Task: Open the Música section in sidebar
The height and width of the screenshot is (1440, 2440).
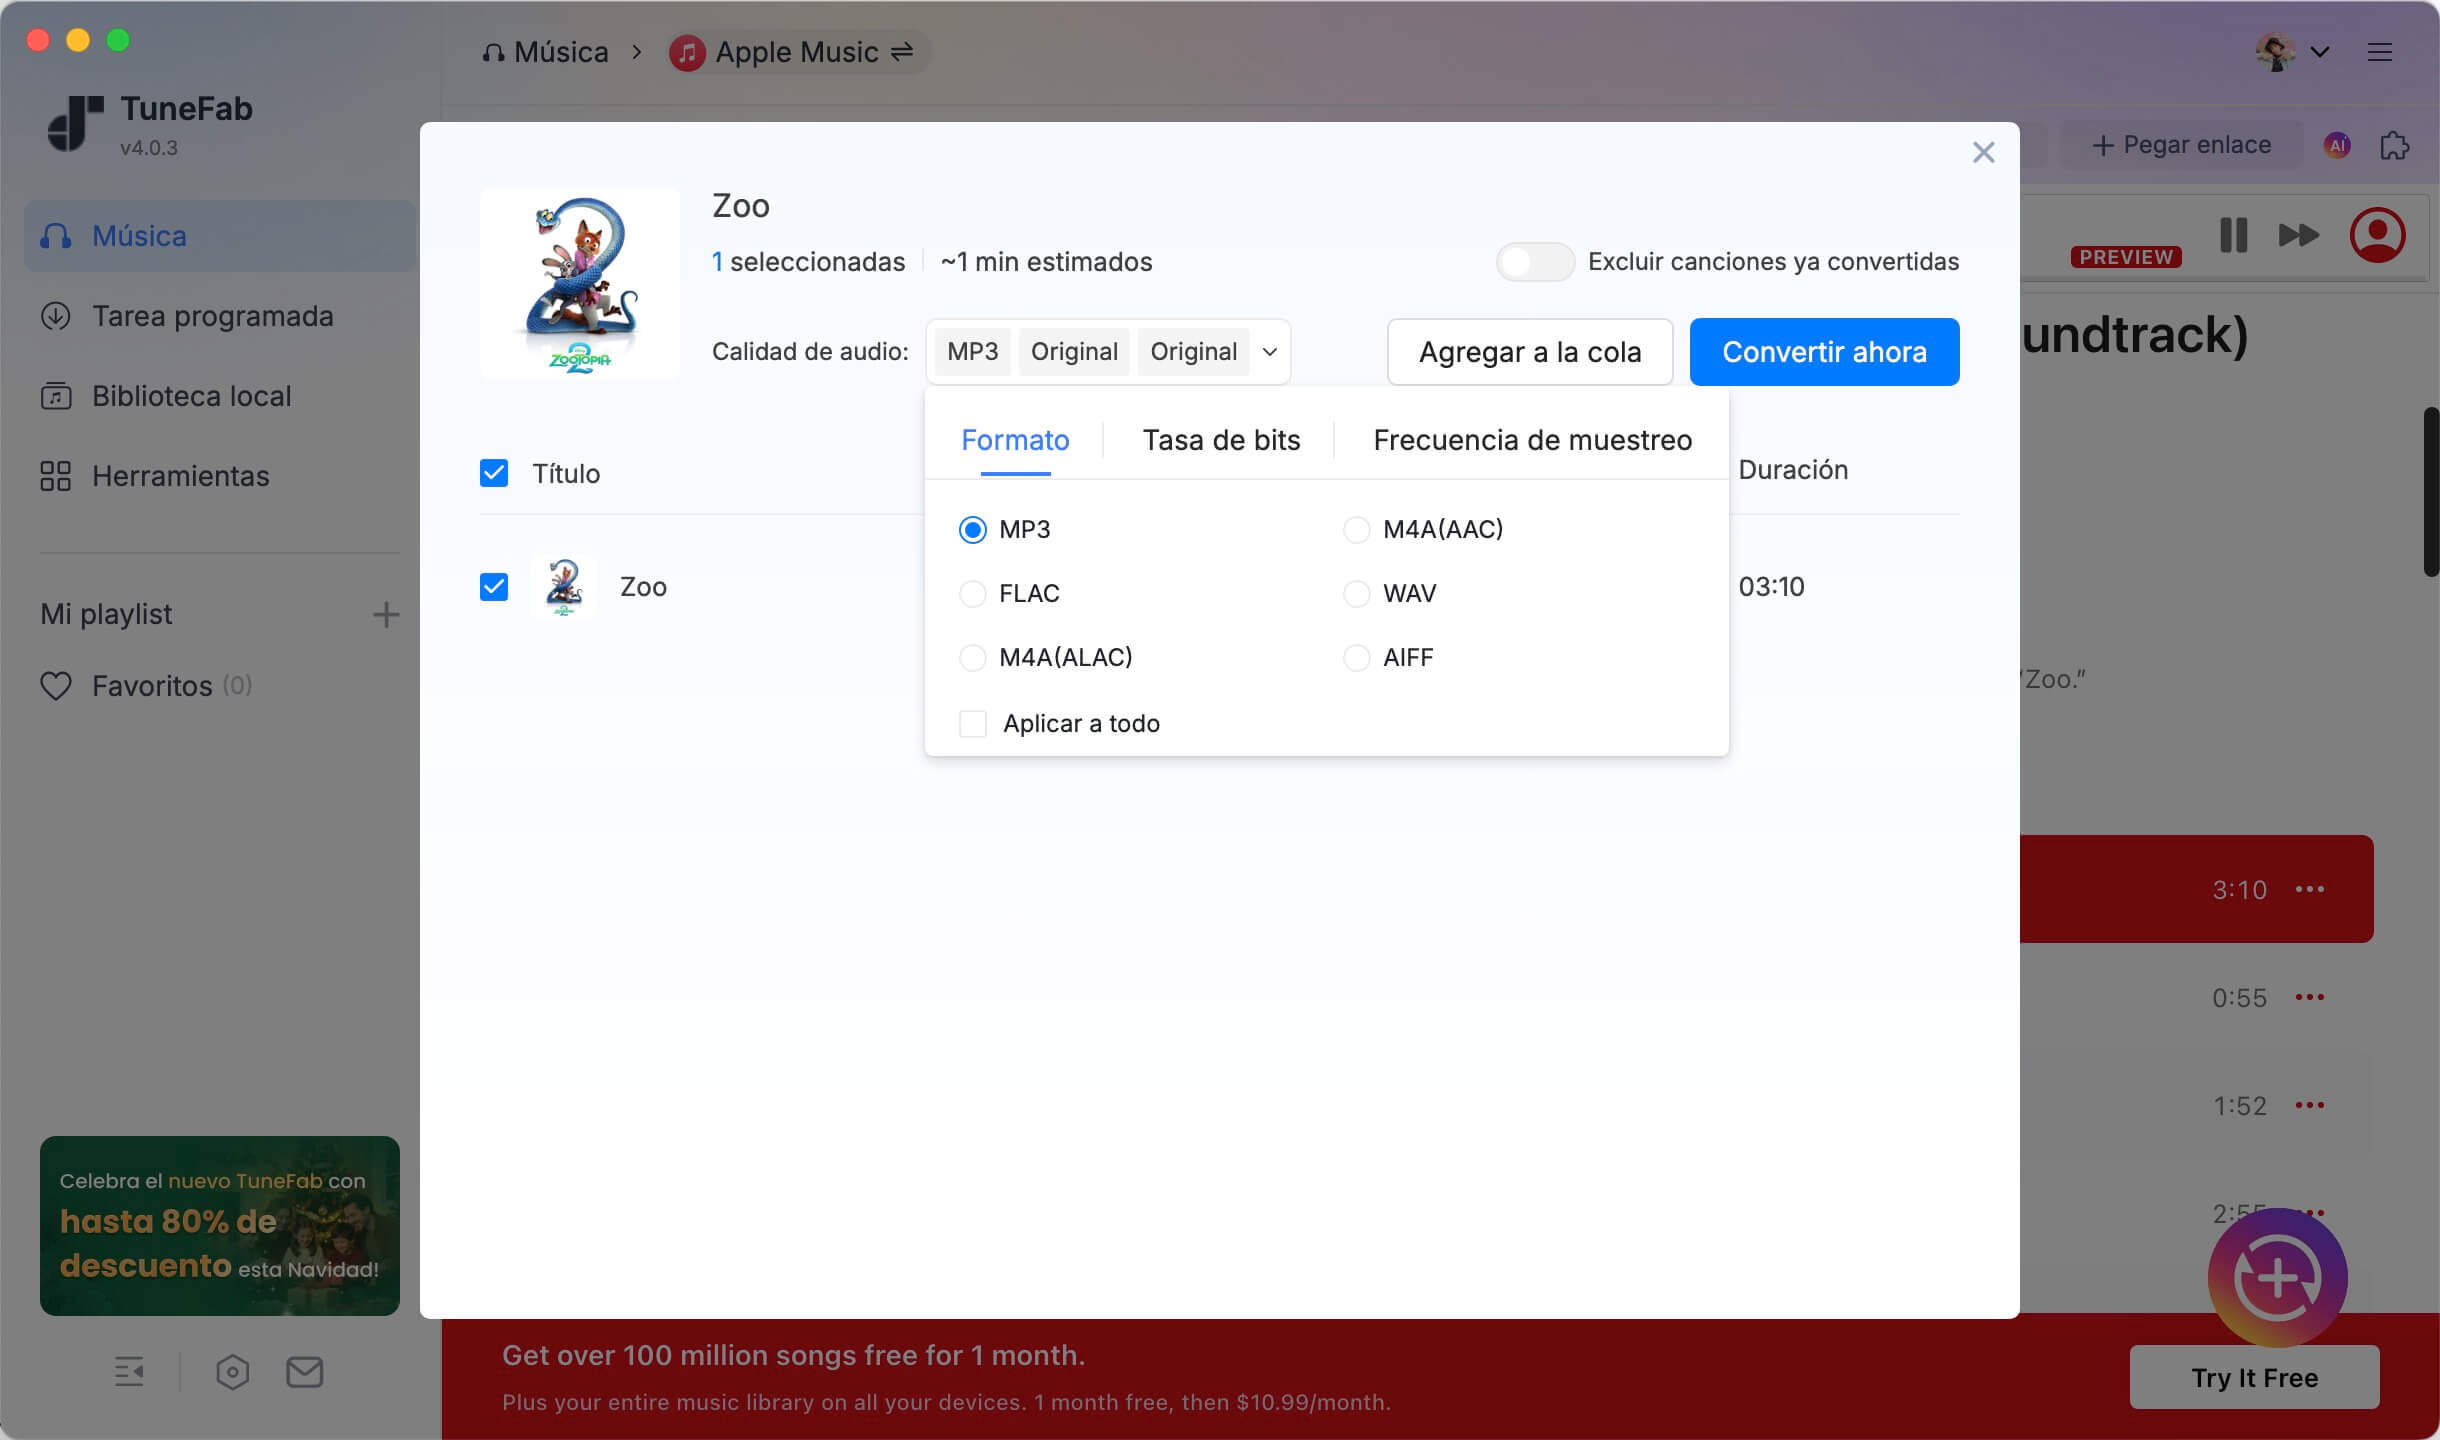Action: point(139,236)
